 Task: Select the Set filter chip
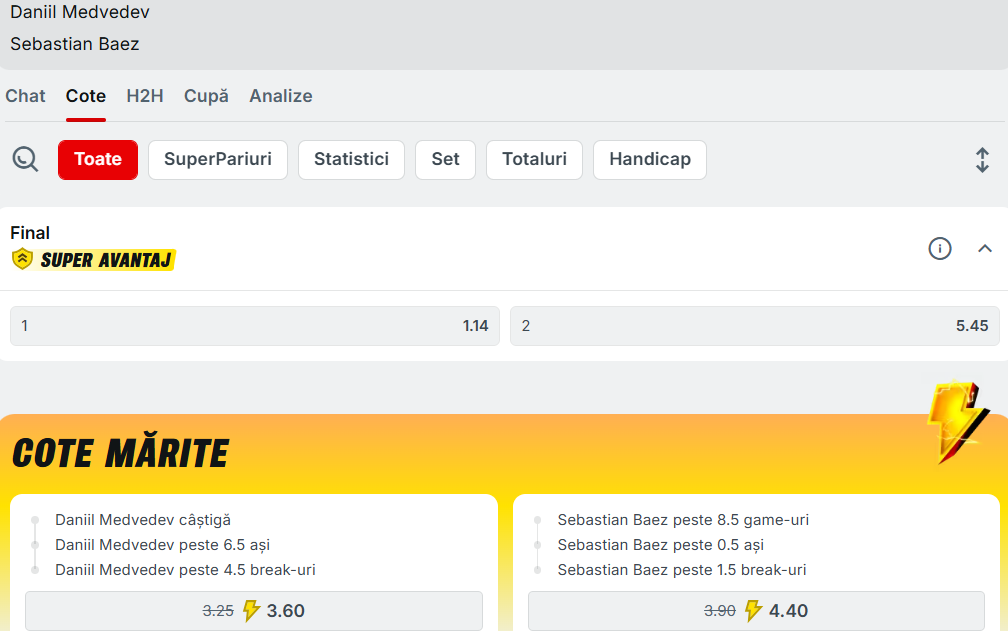[445, 160]
